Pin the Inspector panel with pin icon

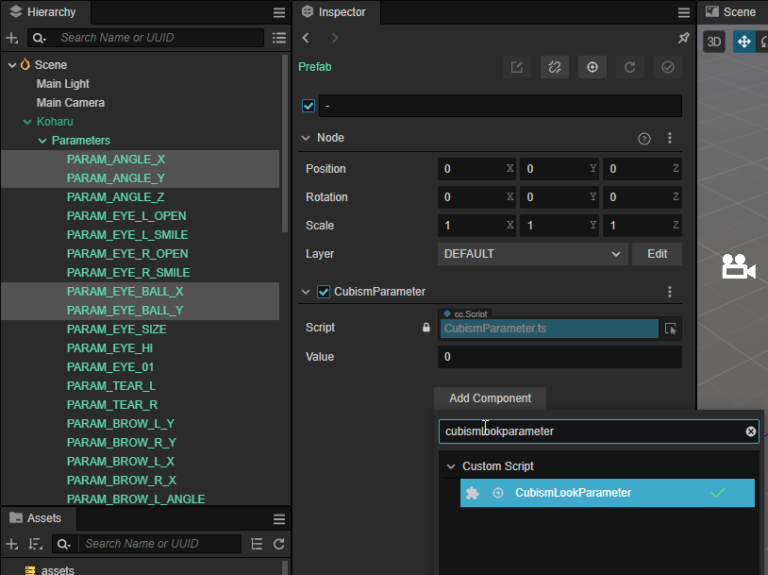point(683,38)
